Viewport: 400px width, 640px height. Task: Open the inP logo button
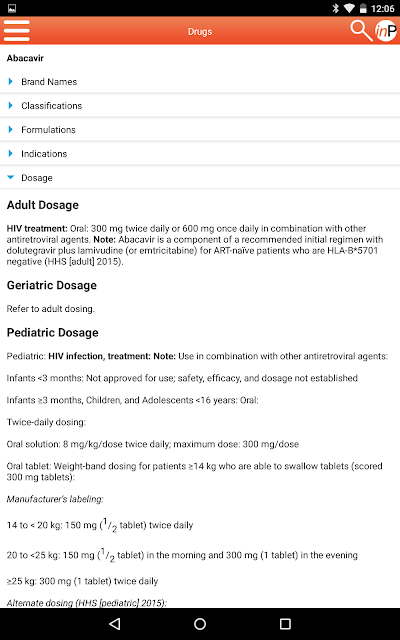tap(386, 31)
